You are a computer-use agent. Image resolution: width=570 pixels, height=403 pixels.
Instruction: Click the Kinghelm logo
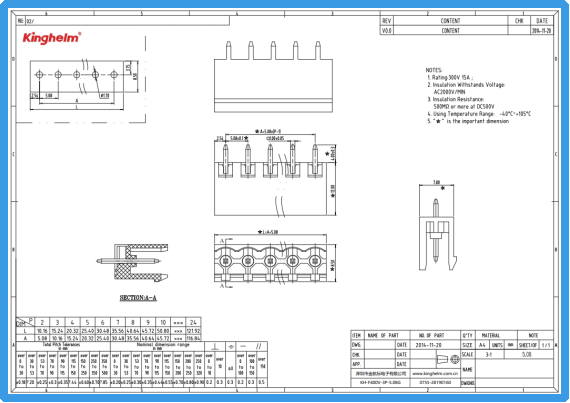pyautogui.click(x=52, y=38)
